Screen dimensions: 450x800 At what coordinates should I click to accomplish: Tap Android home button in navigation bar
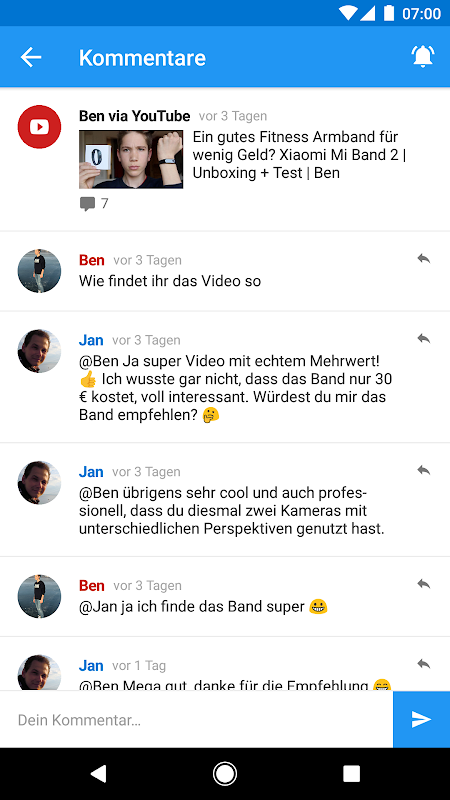click(224, 773)
